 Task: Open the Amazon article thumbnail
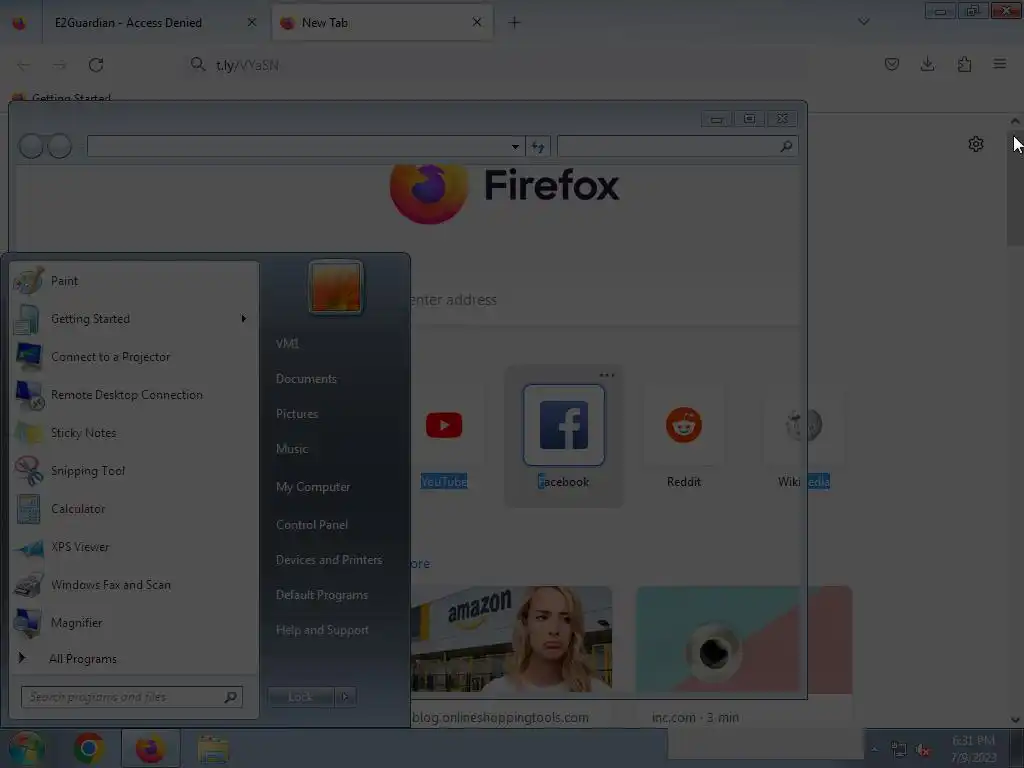coord(511,639)
